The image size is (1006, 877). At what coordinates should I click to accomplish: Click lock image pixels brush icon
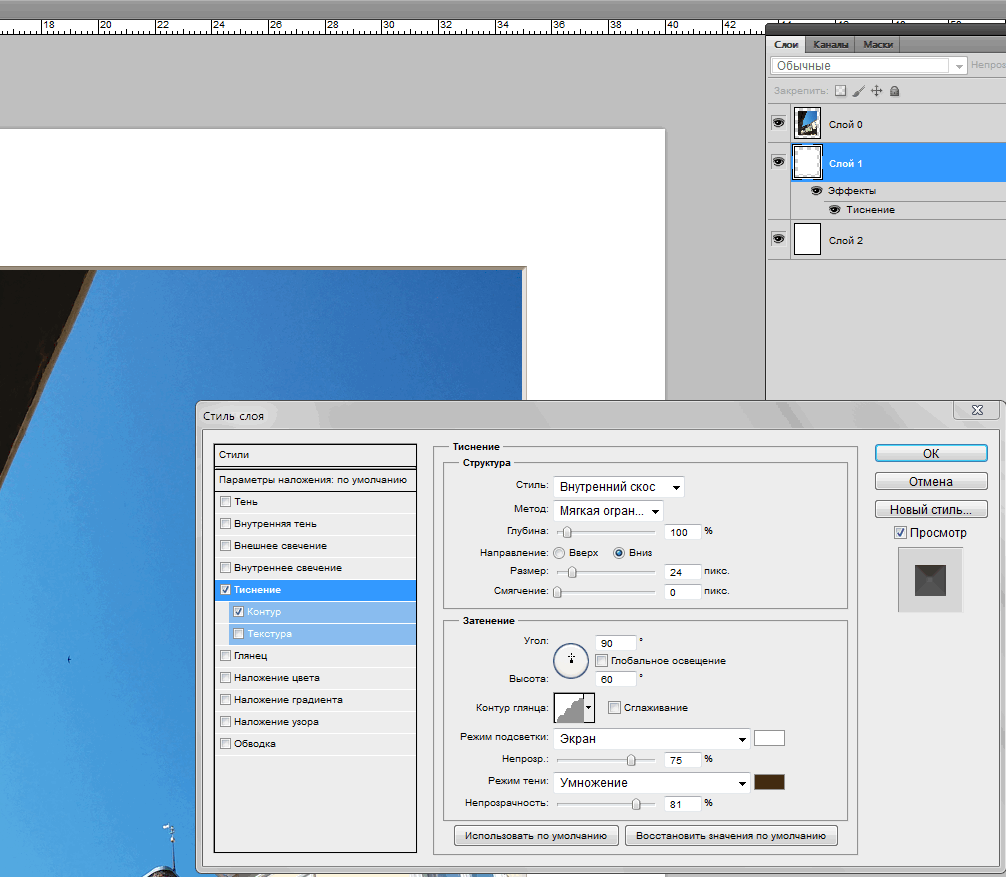tap(858, 91)
